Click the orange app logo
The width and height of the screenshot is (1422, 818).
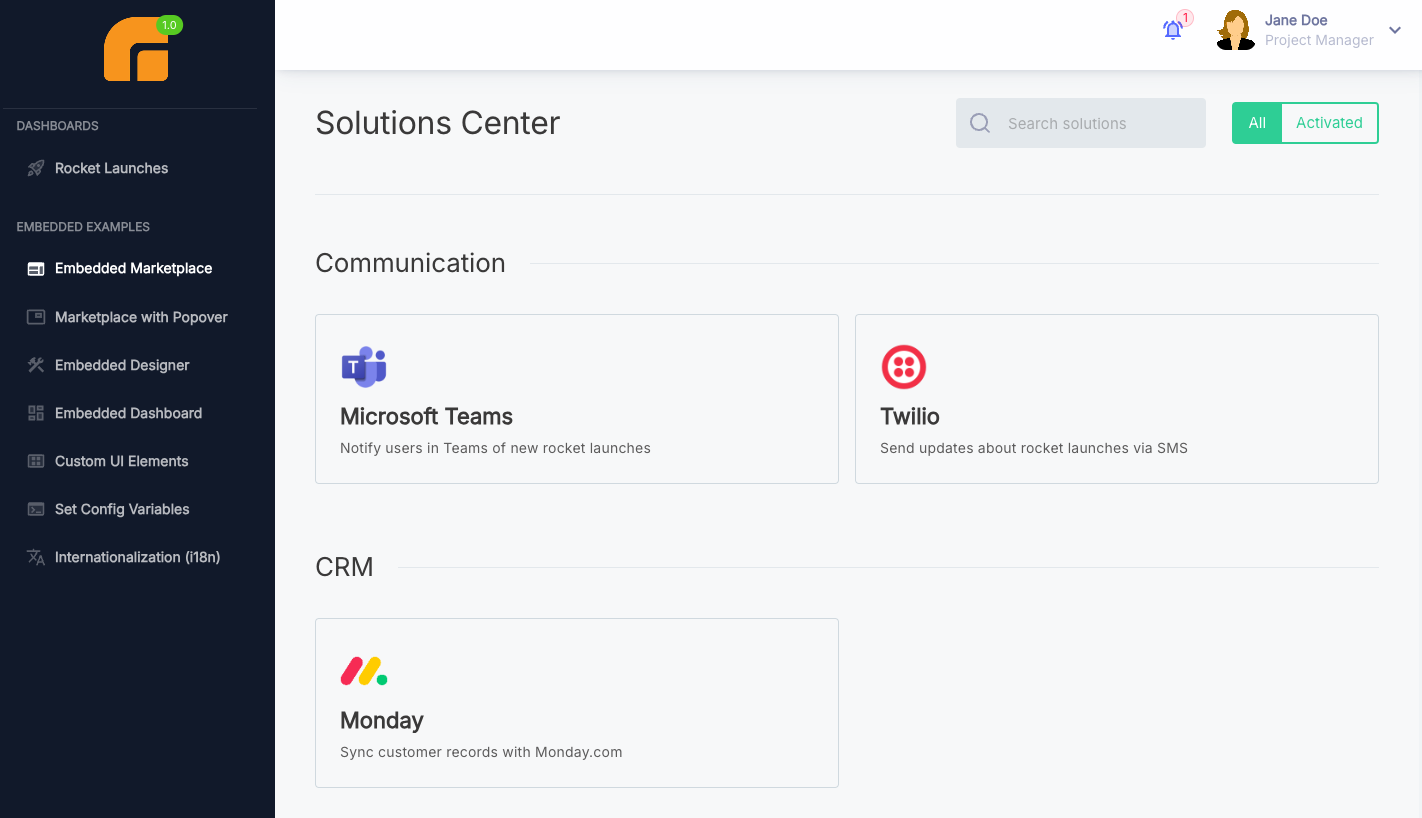coord(137,49)
